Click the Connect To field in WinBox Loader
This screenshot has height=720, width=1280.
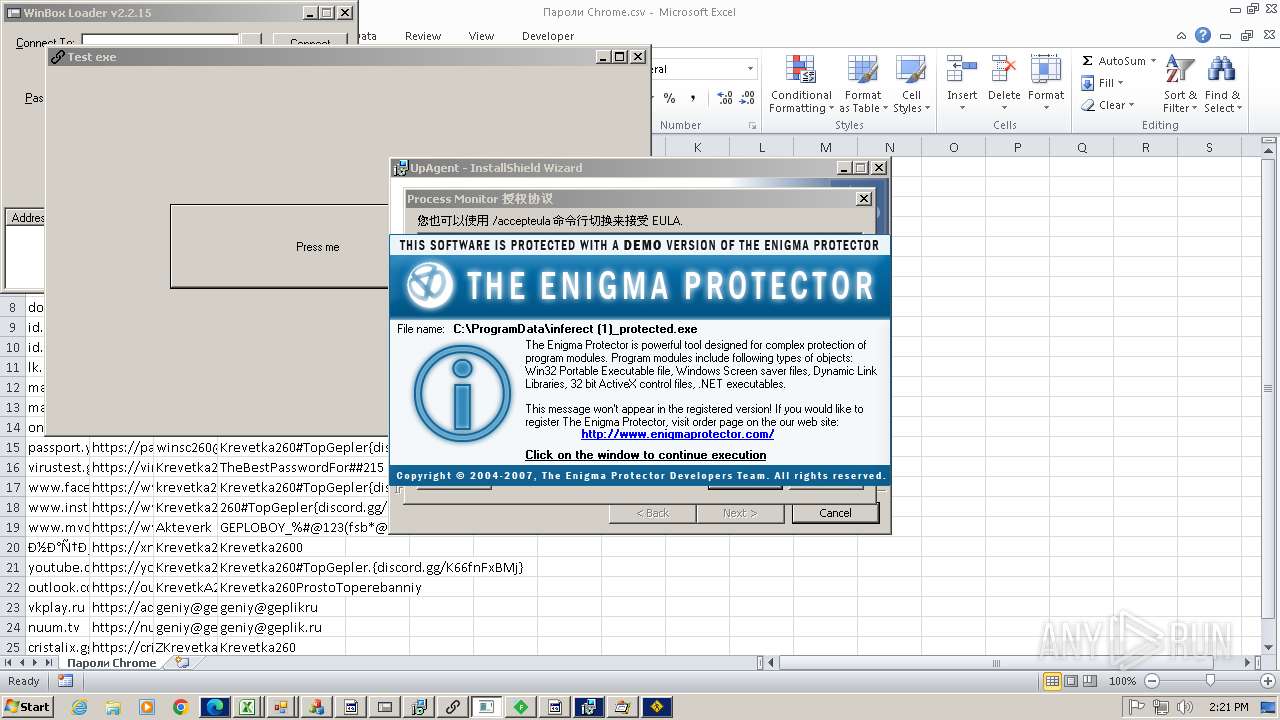[160, 40]
